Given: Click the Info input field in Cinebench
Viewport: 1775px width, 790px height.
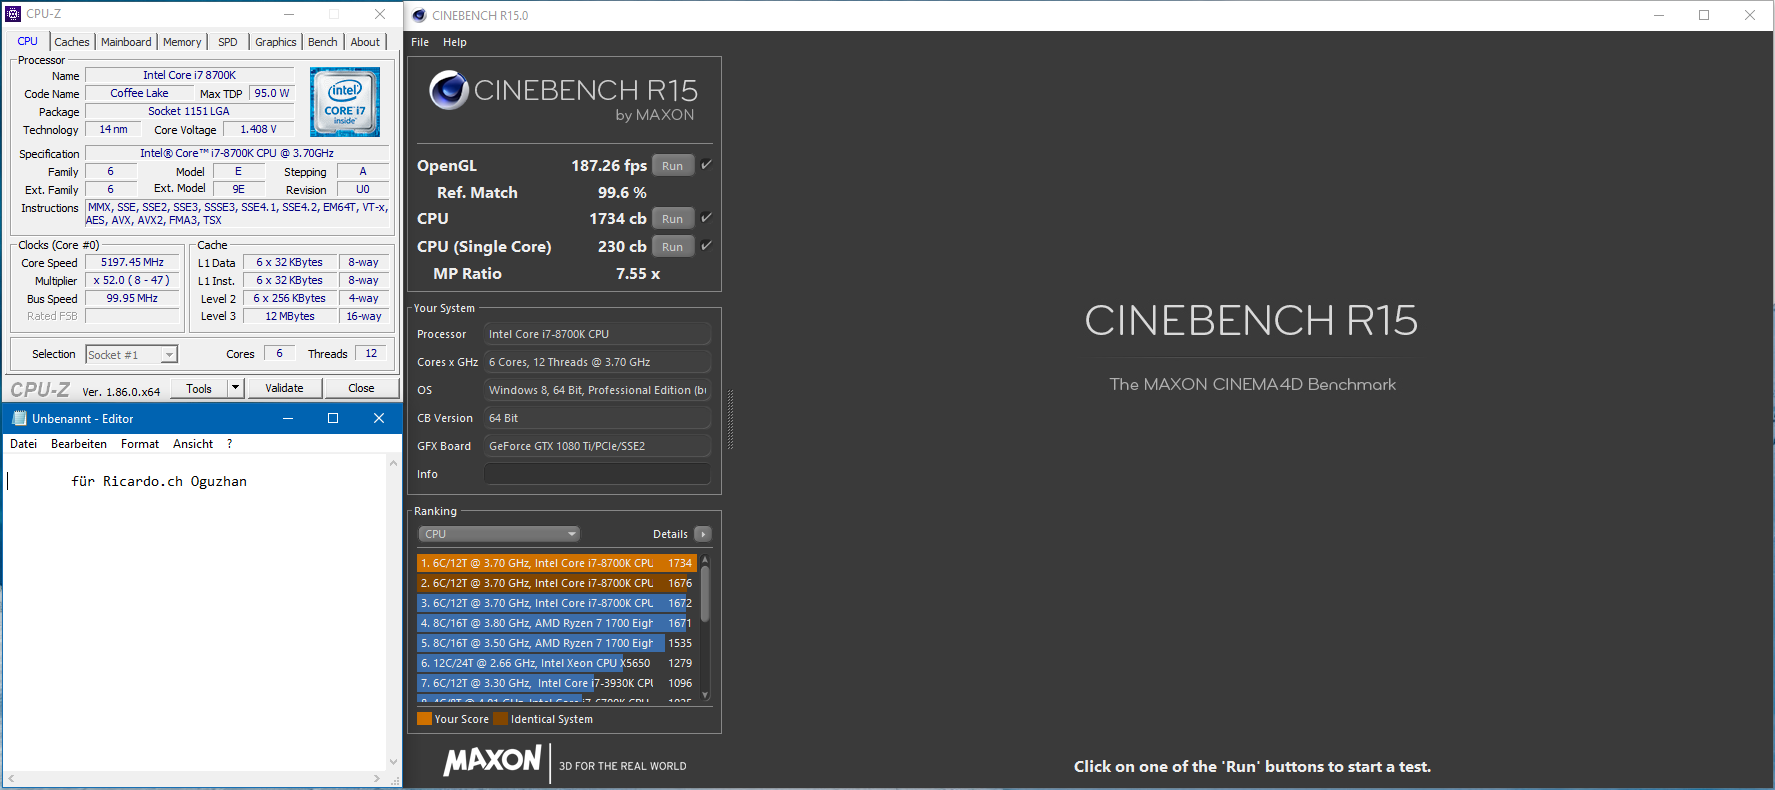Looking at the screenshot, I should [x=597, y=474].
